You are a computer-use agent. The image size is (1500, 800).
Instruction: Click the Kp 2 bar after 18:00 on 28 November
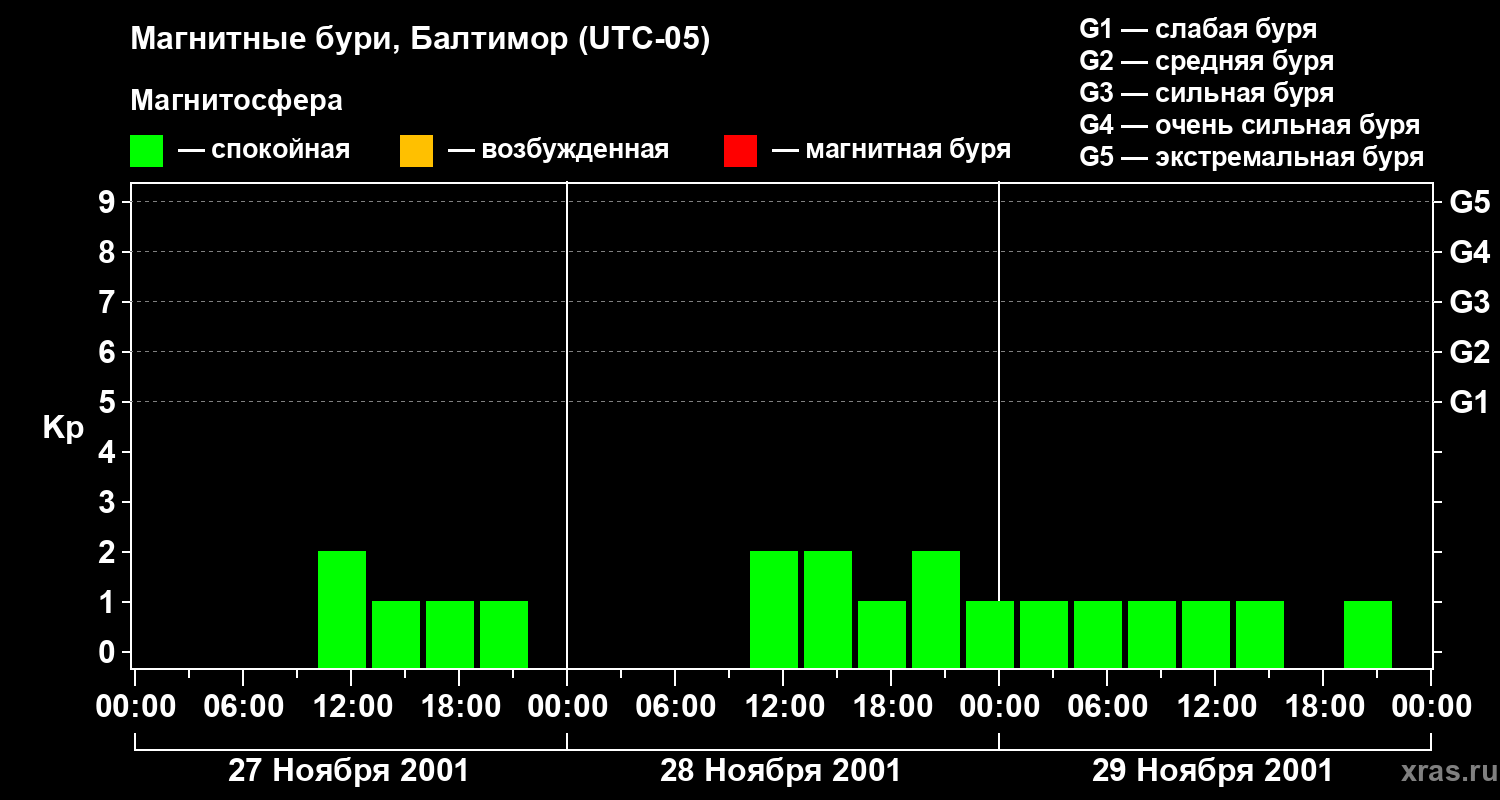click(936, 609)
